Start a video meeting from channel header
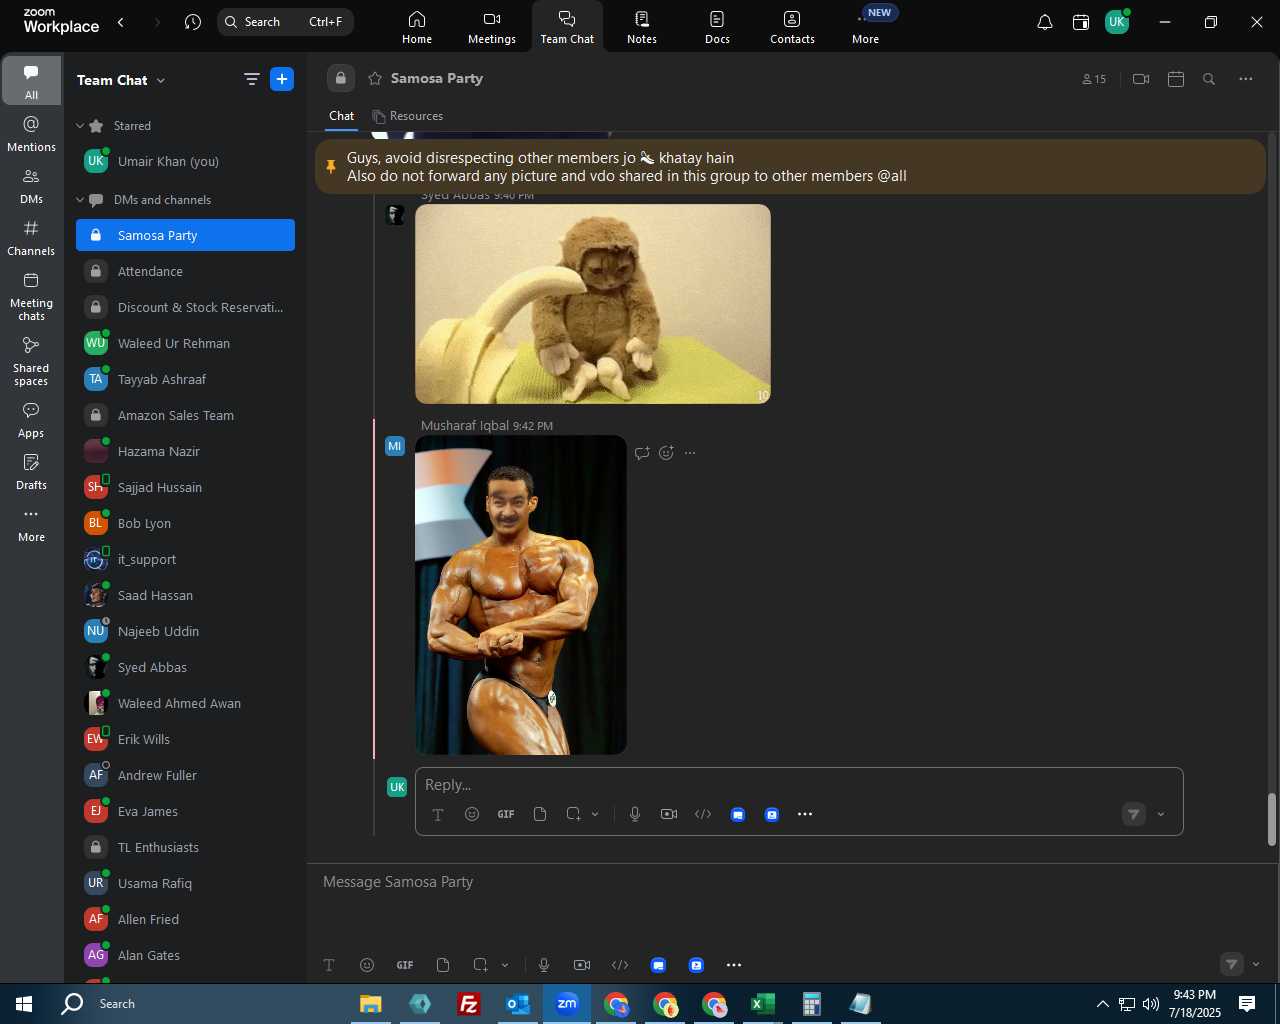This screenshot has width=1280, height=1024. coord(1141,79)
